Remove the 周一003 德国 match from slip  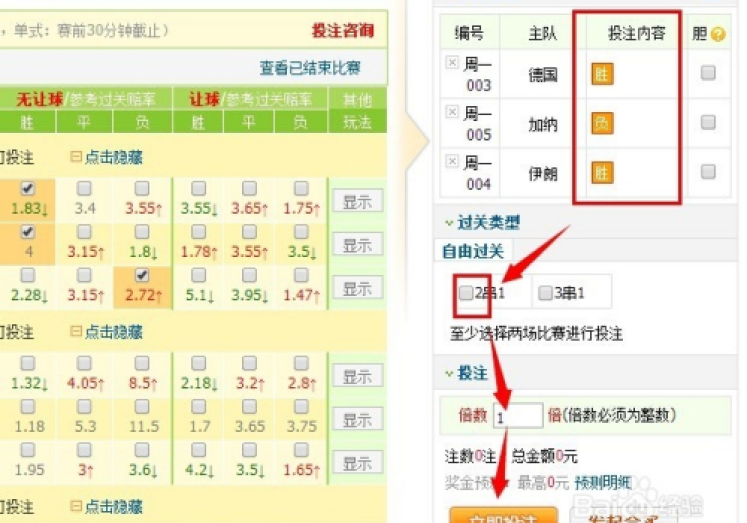point(452,62)
